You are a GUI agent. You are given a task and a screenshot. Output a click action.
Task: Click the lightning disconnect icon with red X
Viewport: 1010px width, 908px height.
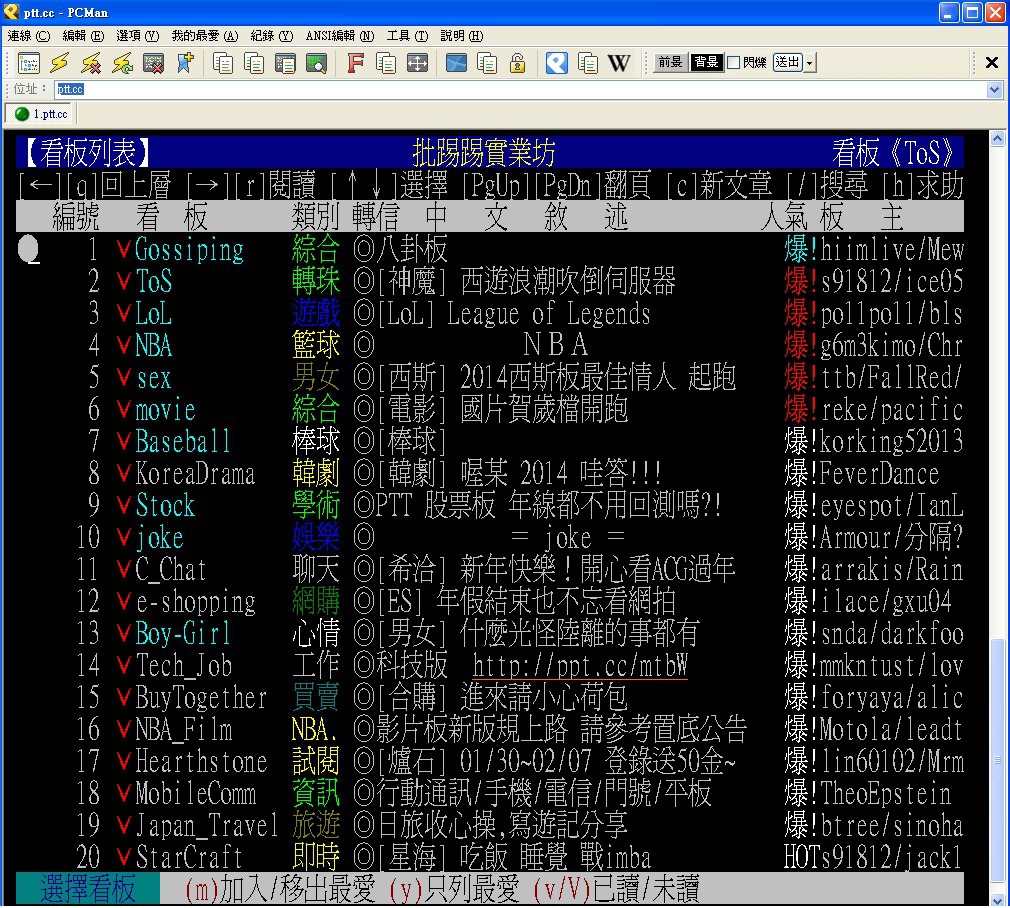[x=91, y=63]
